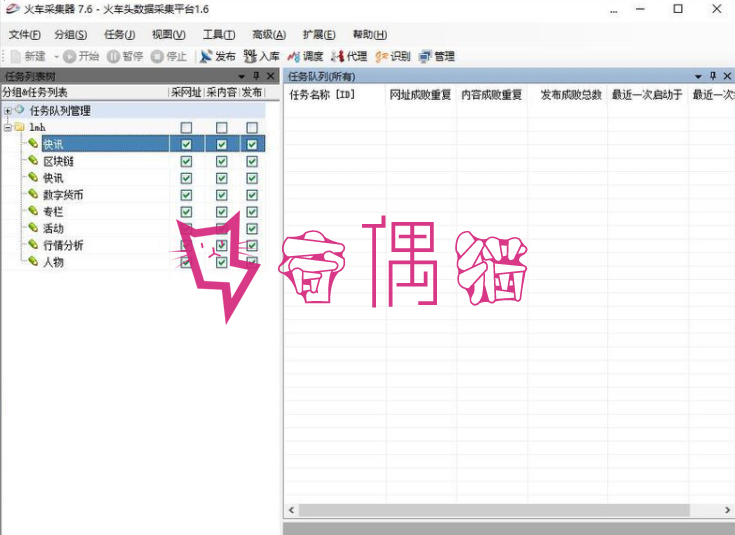Close the 任务队列(所有) panel
The height and width of the screenshot is (535, 735).
tap(727, 76)
